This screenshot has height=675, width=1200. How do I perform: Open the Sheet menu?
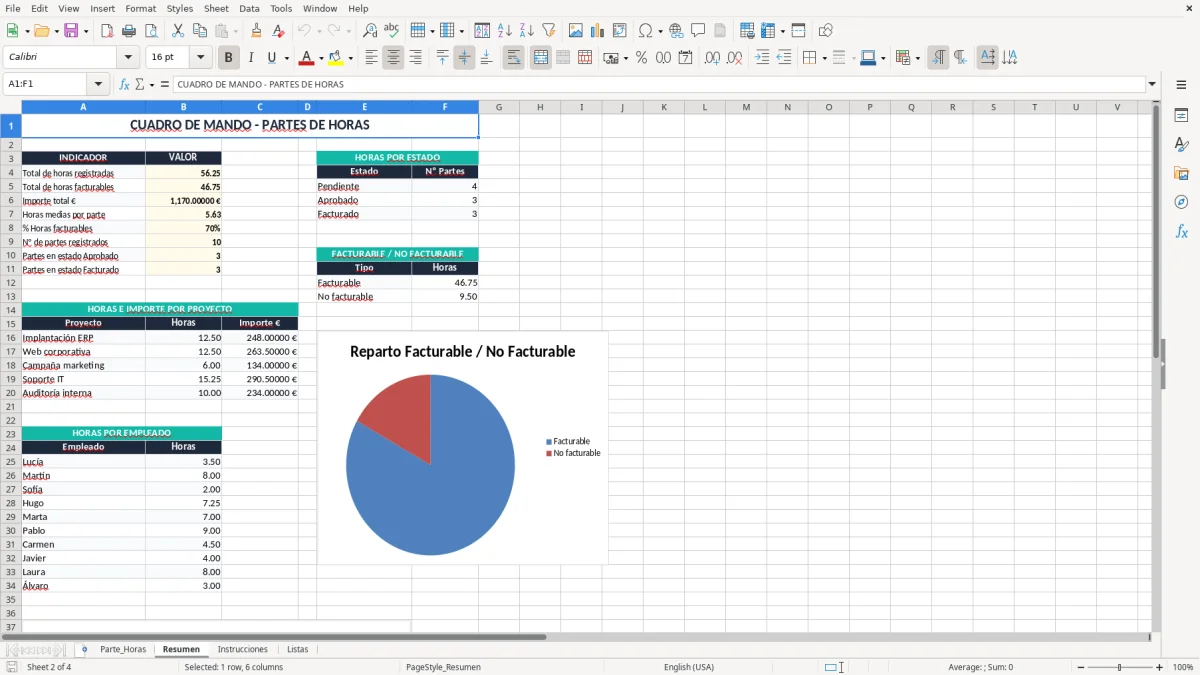[x=216, y=8]
